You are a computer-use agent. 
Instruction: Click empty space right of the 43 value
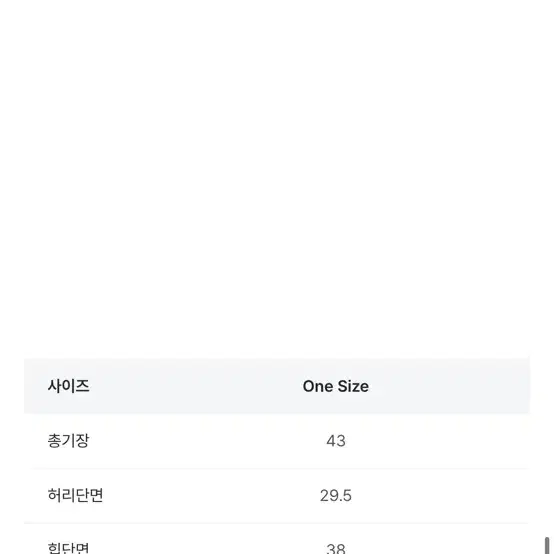point(438,441)
